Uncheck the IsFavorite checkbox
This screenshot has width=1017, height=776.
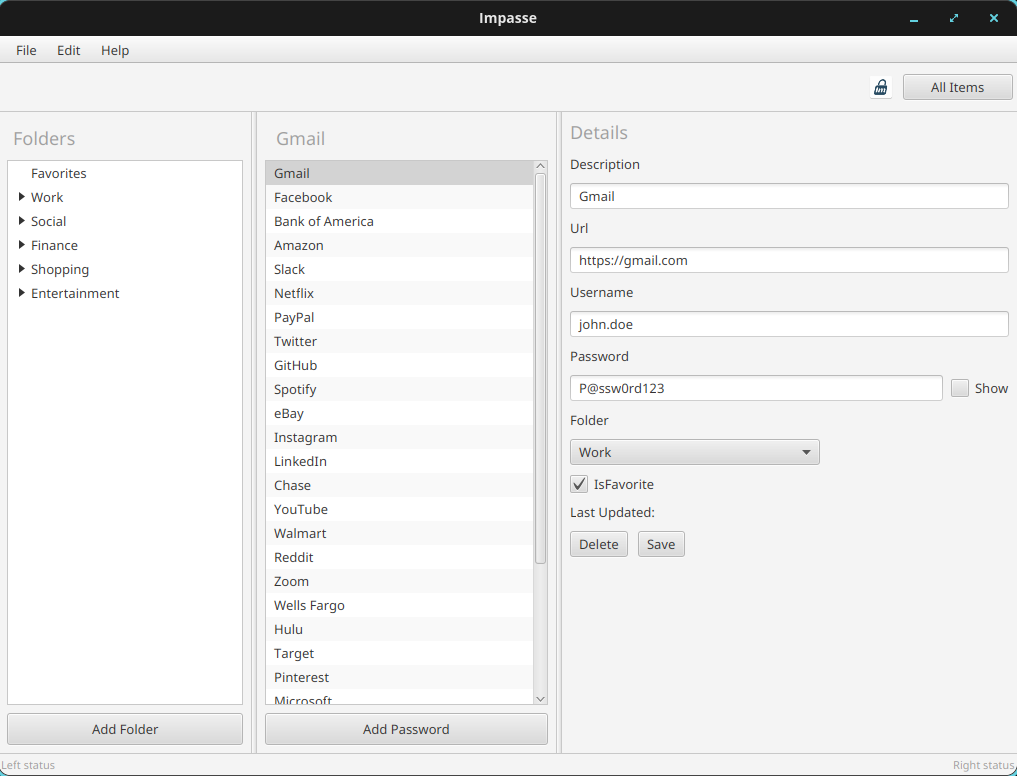[579, 484]
